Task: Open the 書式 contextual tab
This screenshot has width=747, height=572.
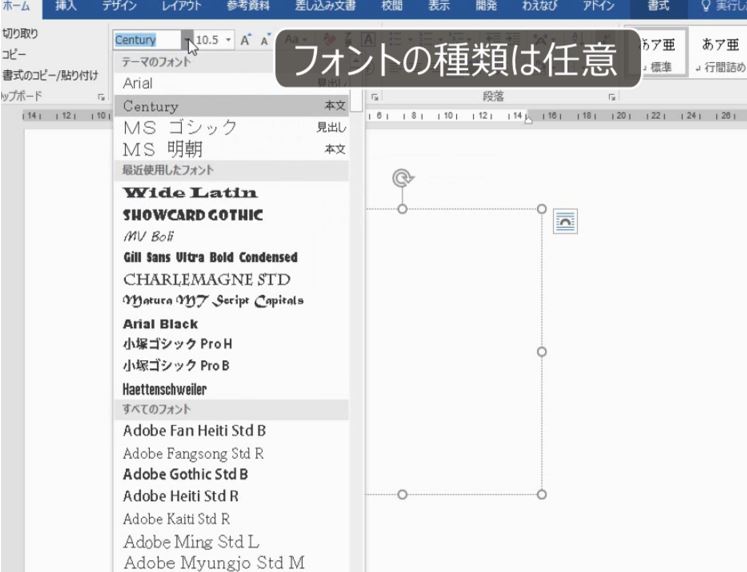Action: [x=658, y=6]
